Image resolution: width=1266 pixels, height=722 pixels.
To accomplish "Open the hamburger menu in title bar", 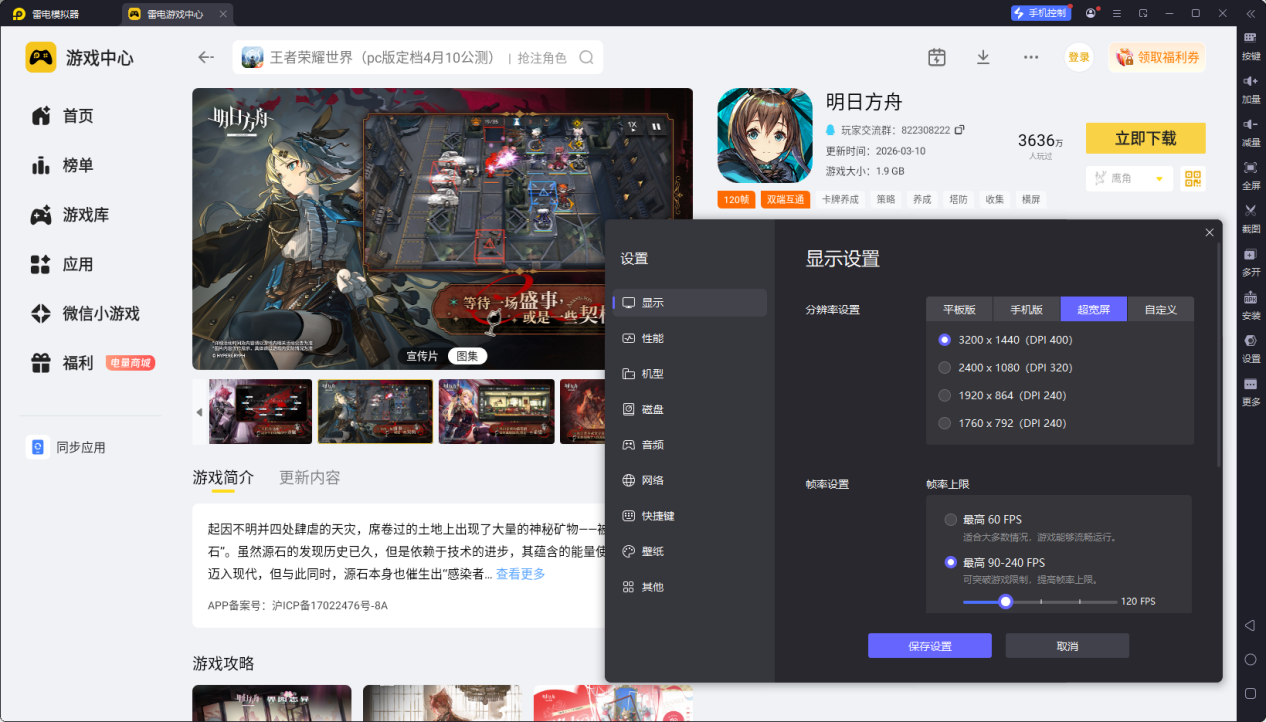I will tap(1116, 13).
